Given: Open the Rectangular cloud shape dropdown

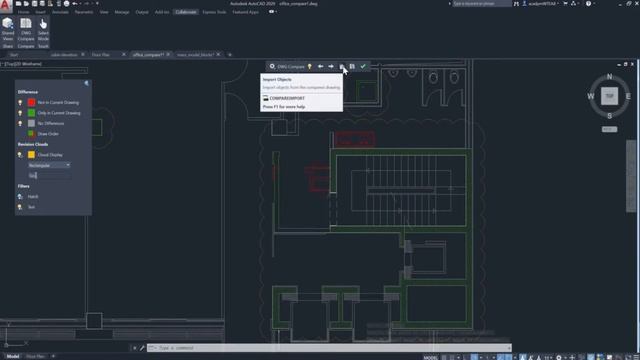Looking at the screenshot, I should [49, 165].
